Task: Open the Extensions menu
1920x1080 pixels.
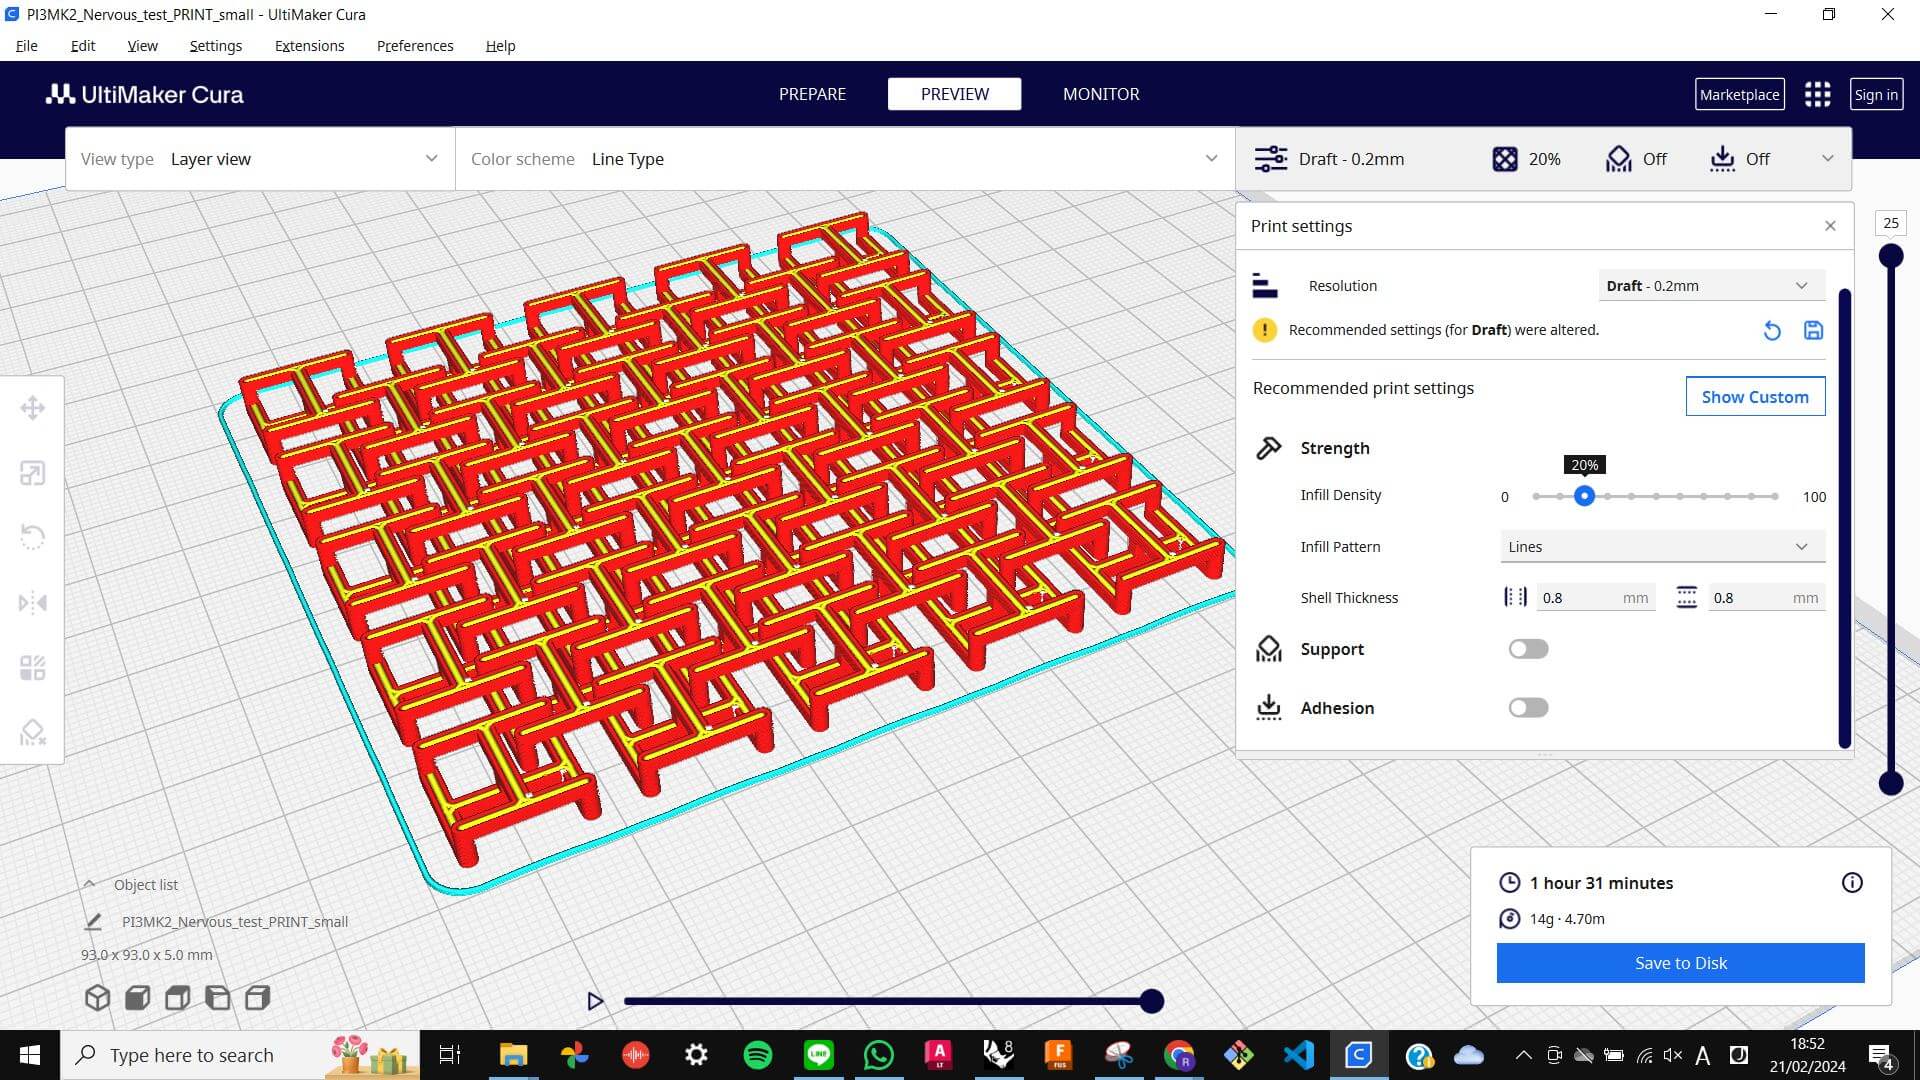Action: 309,46
